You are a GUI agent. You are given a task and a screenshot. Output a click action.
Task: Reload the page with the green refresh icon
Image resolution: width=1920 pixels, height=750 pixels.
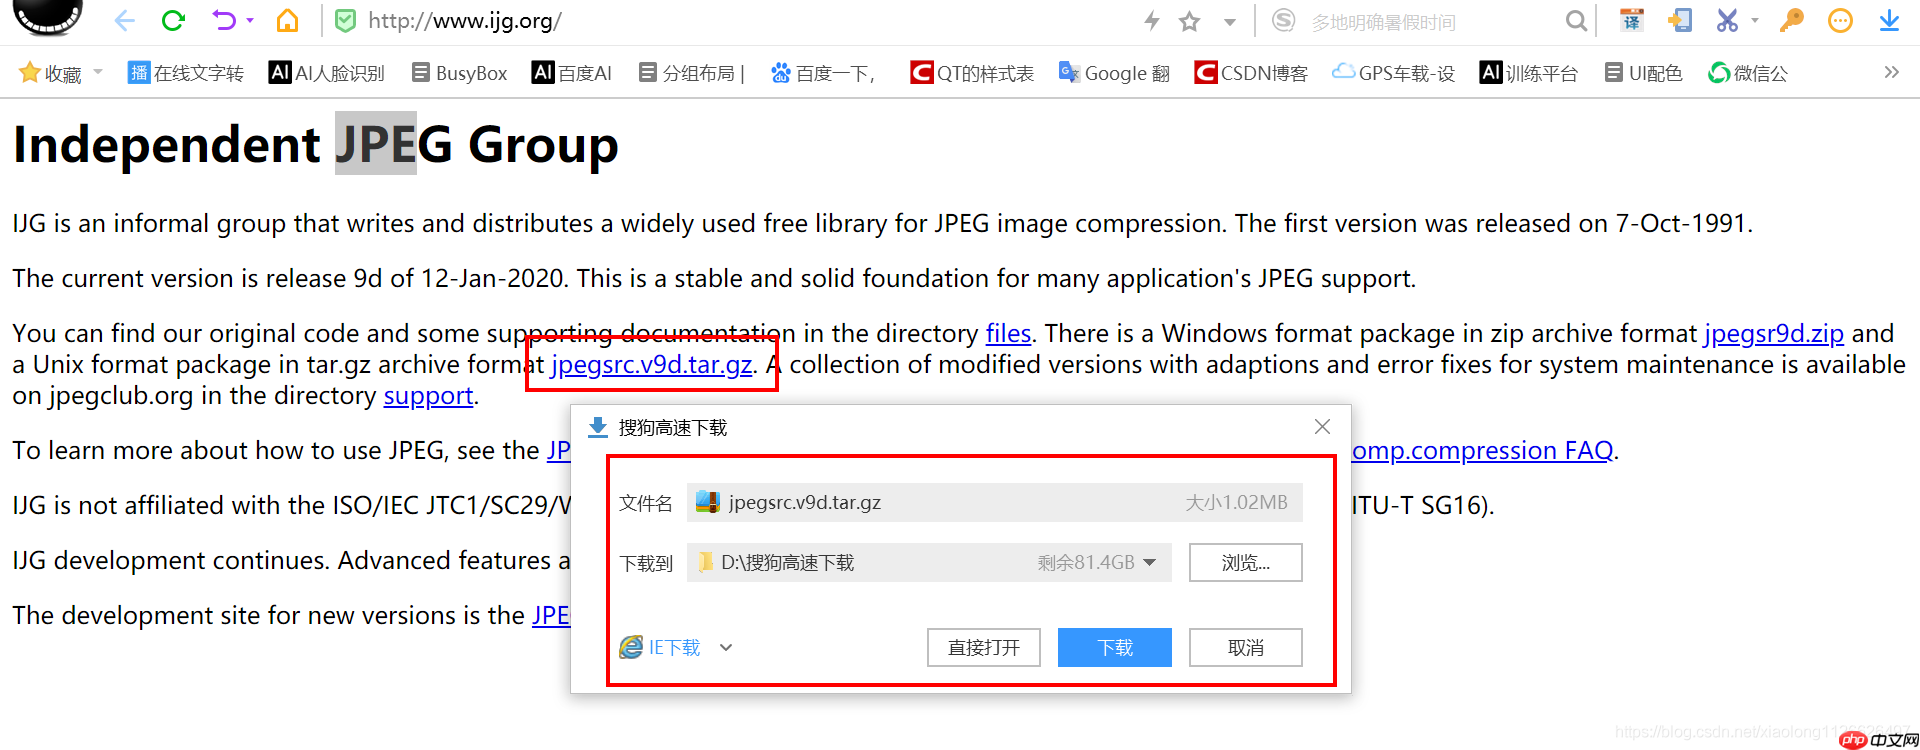coord(173,20)
